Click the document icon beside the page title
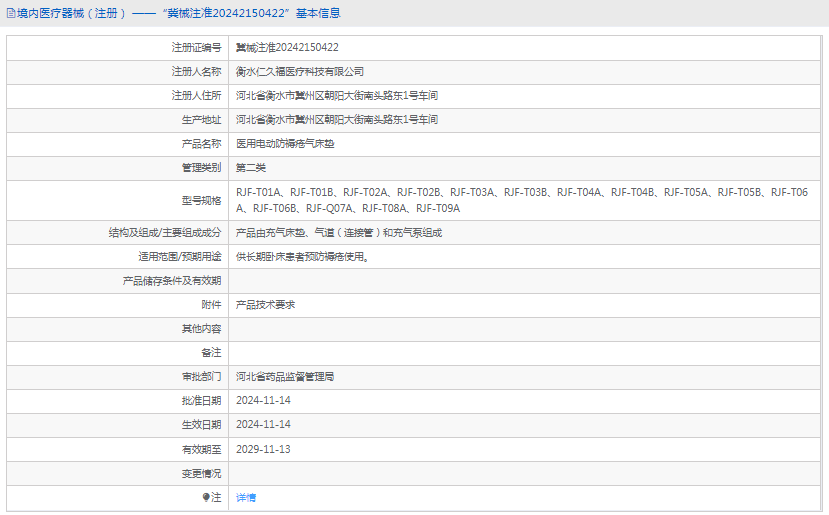The width and height of the screenshot is (829, 515). [11, 14]
